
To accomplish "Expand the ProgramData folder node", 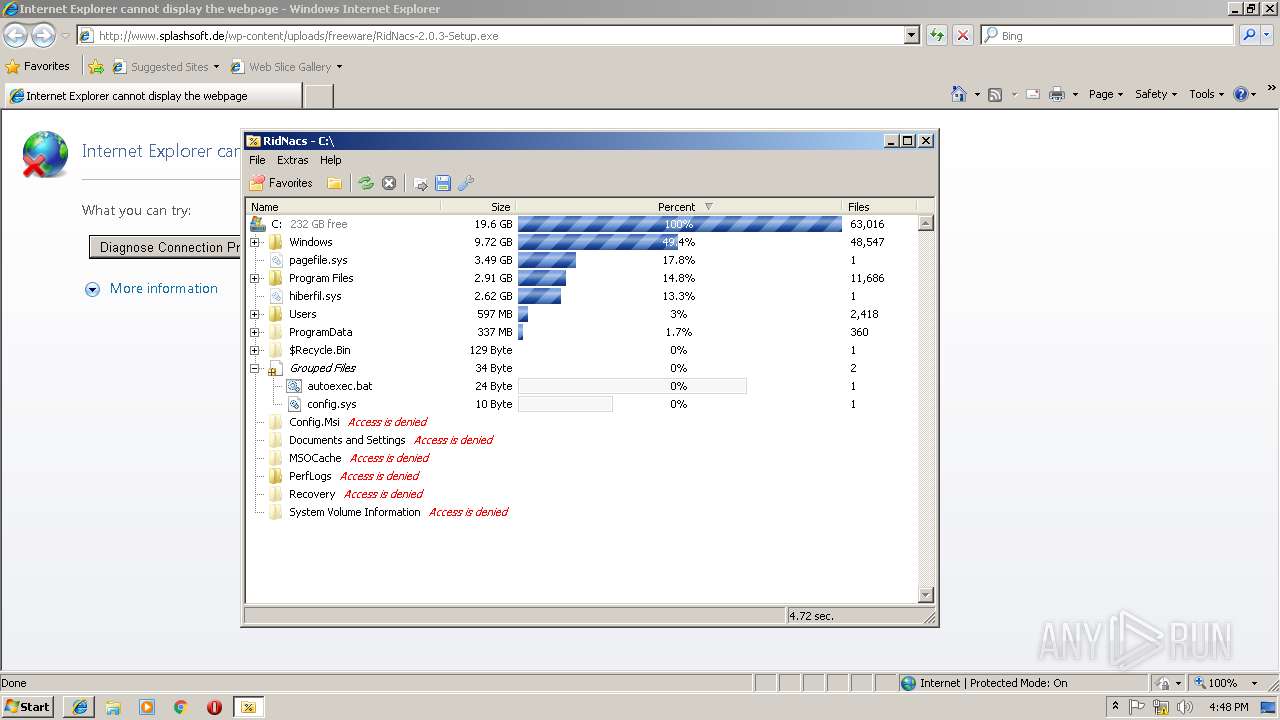I will pos(255,332).
